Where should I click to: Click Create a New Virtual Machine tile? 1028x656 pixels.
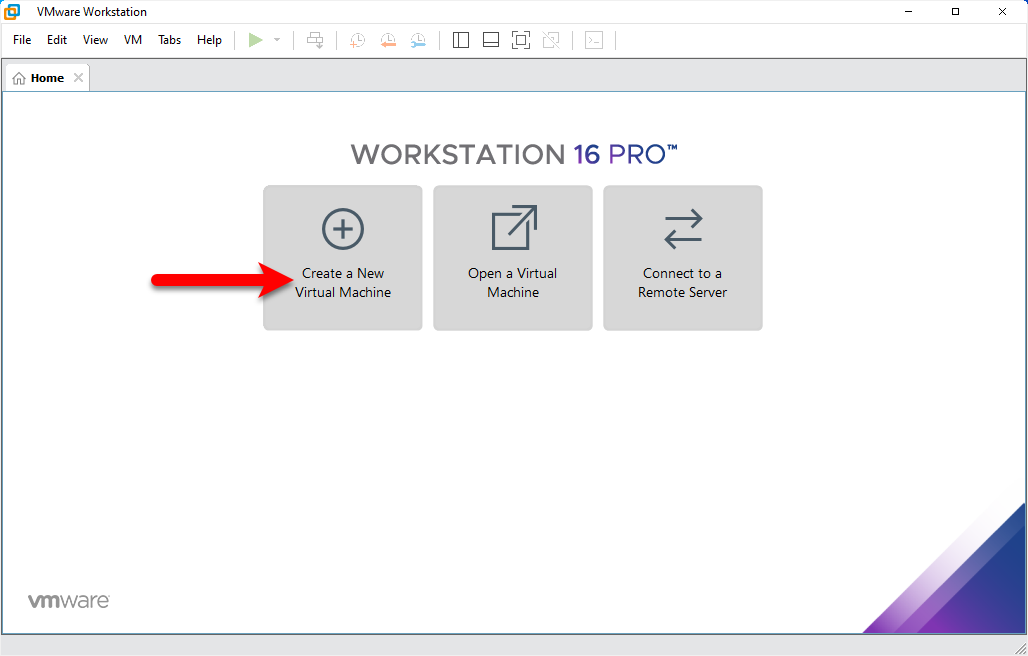[343, 258]
